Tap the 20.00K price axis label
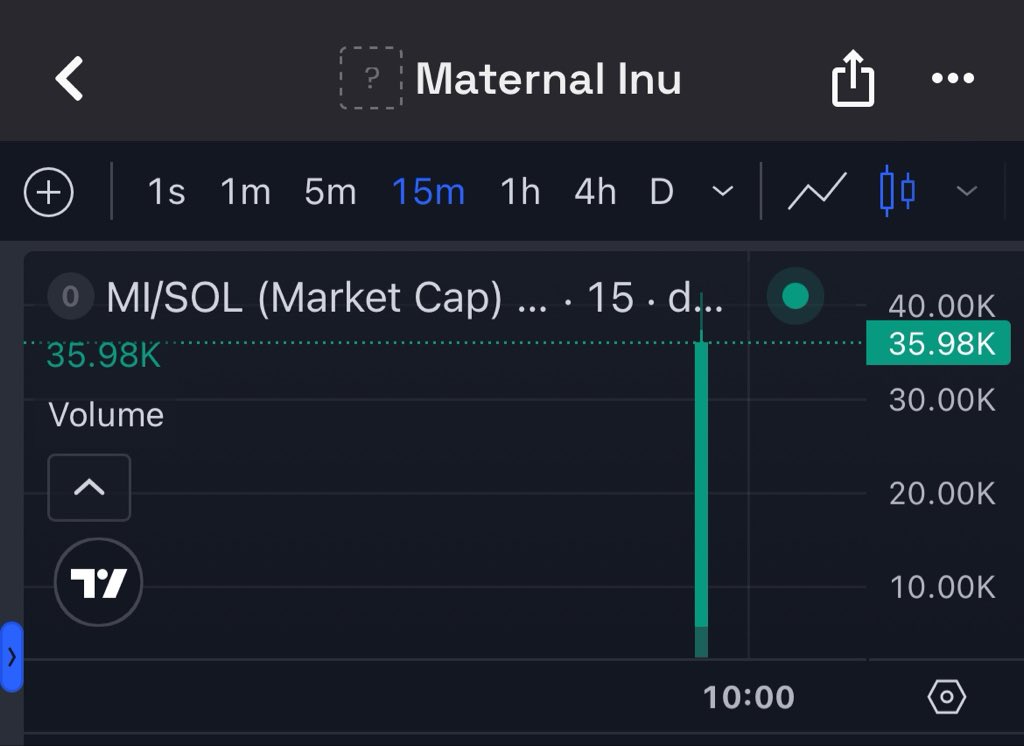Screen dimensions: 1024x746 (942, 493)
